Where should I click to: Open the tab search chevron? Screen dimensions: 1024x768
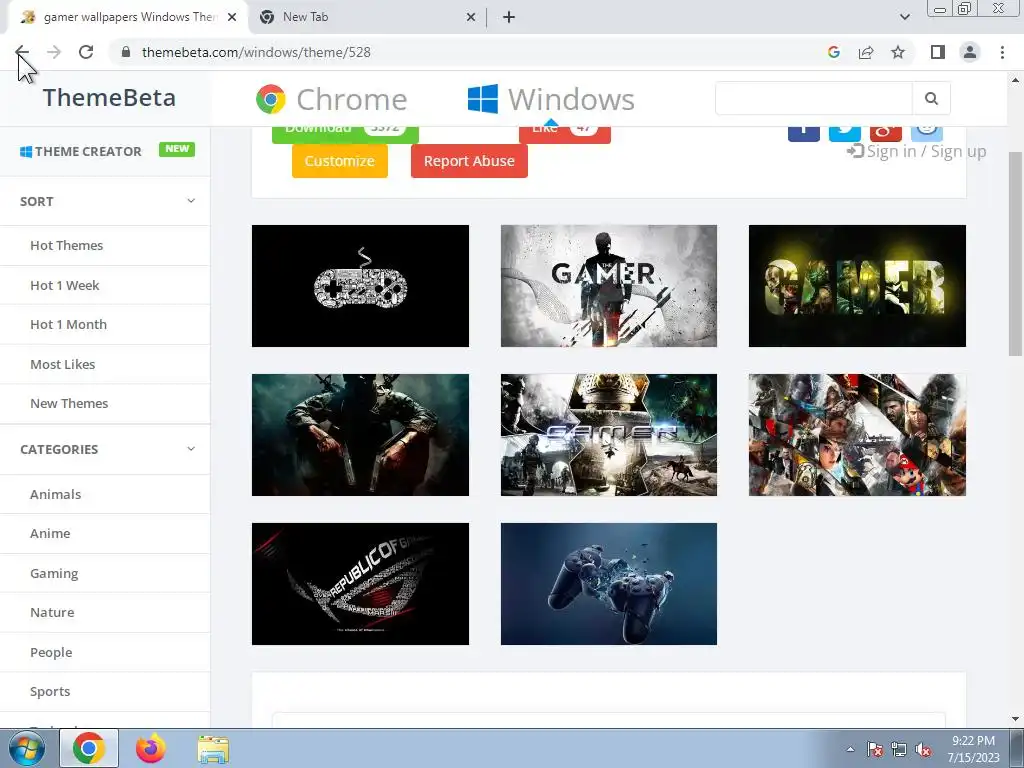[x=904, y=17]
